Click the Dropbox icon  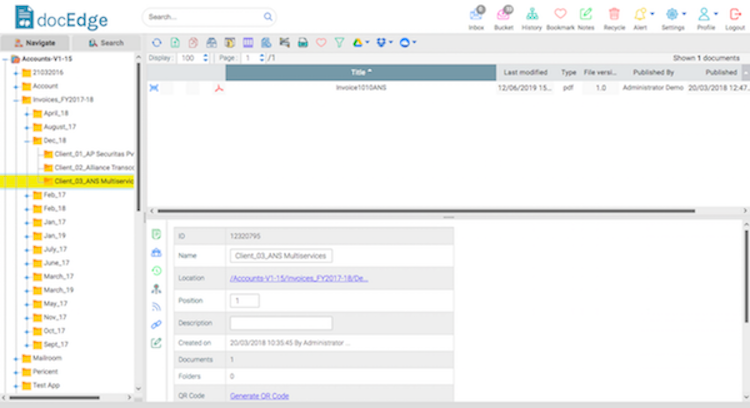point(381,43)
